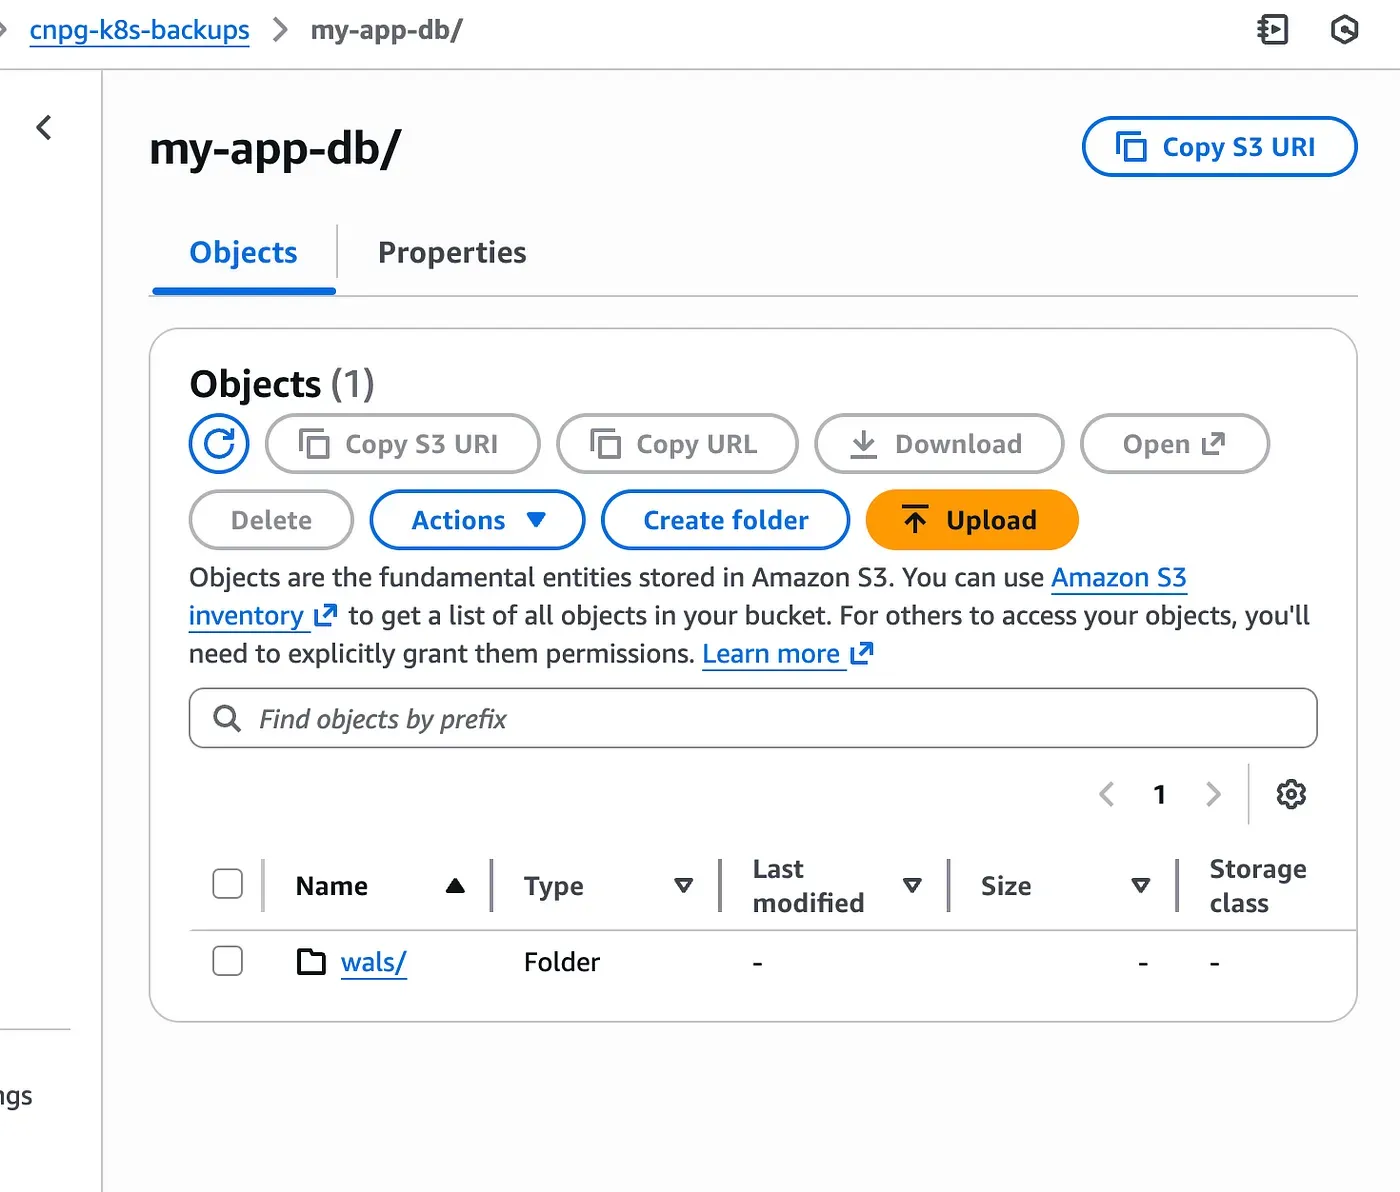
Task: Open the Amazon Q assistant icon
Action: [1344, 30]
